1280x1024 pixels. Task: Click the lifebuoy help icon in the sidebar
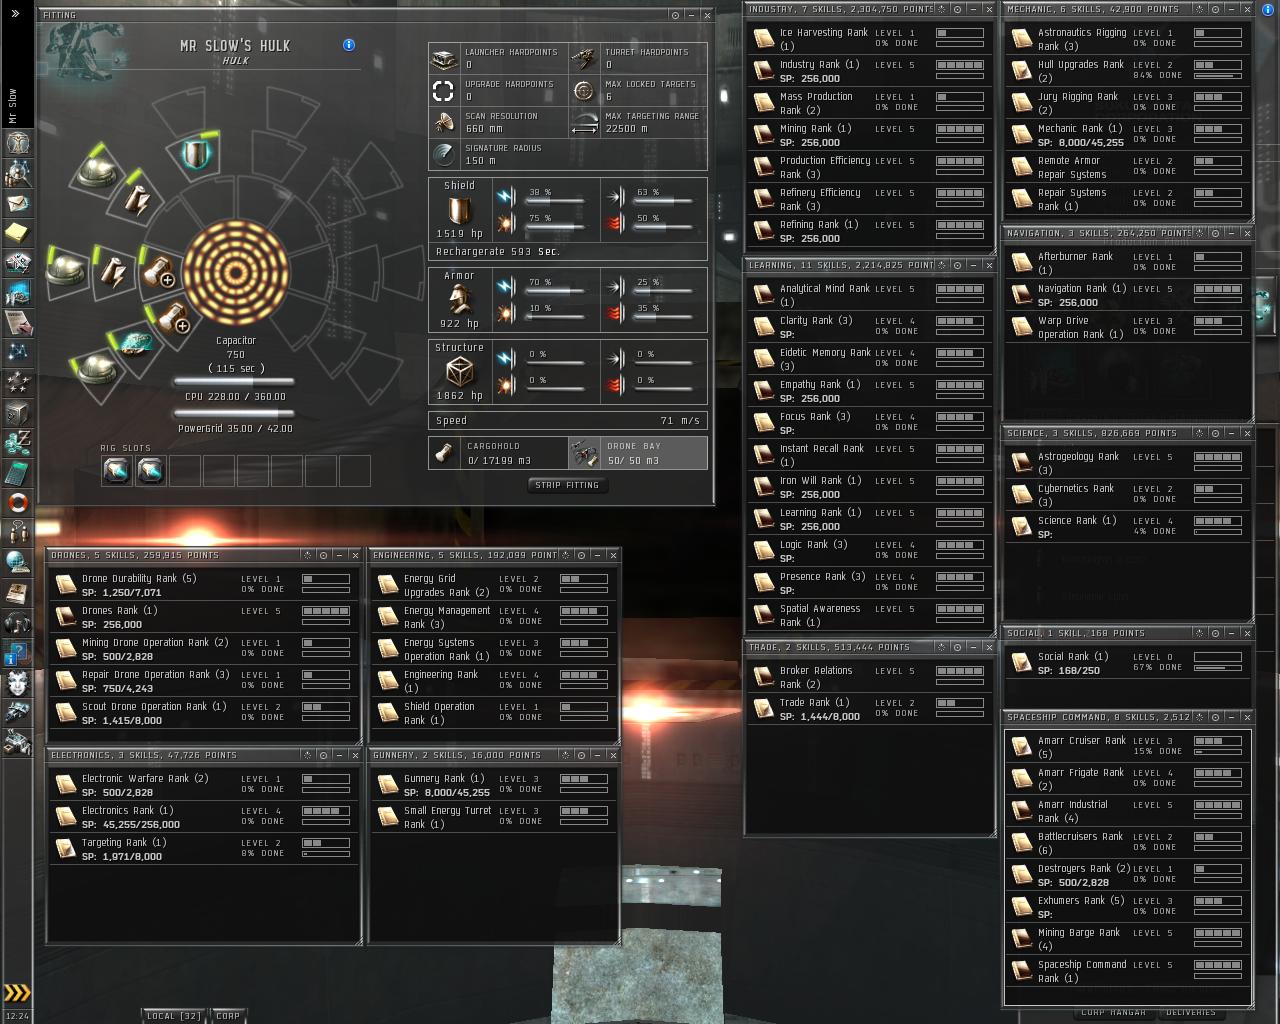coord(17,501)
